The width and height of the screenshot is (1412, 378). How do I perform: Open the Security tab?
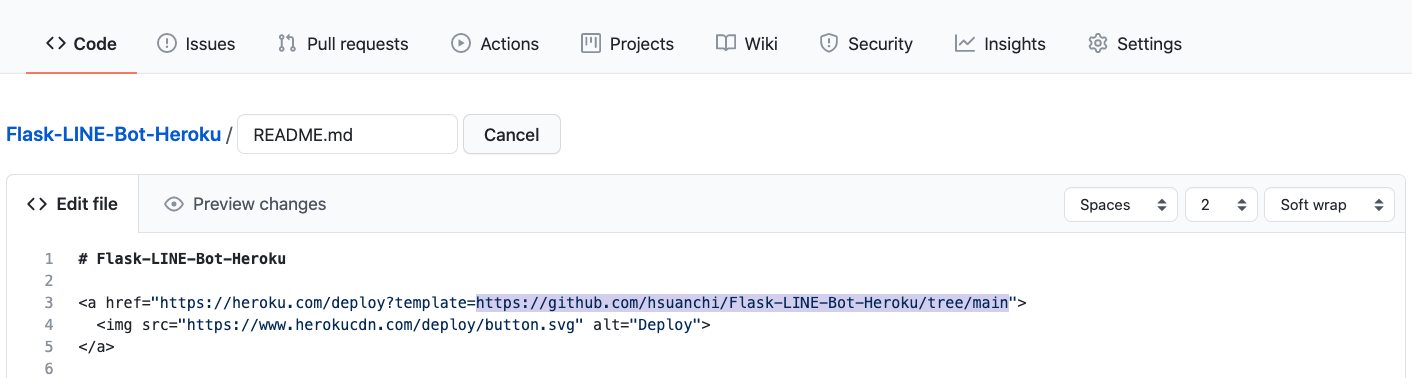(x=866, y=44)
